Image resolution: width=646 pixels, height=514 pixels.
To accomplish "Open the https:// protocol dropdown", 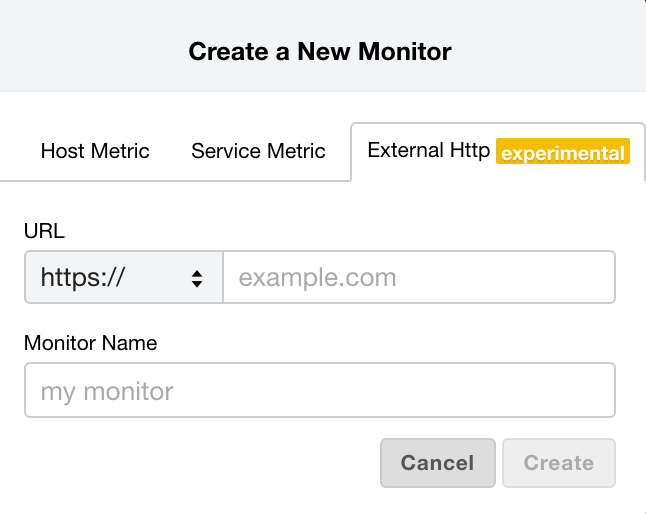I will click(123, 277).
